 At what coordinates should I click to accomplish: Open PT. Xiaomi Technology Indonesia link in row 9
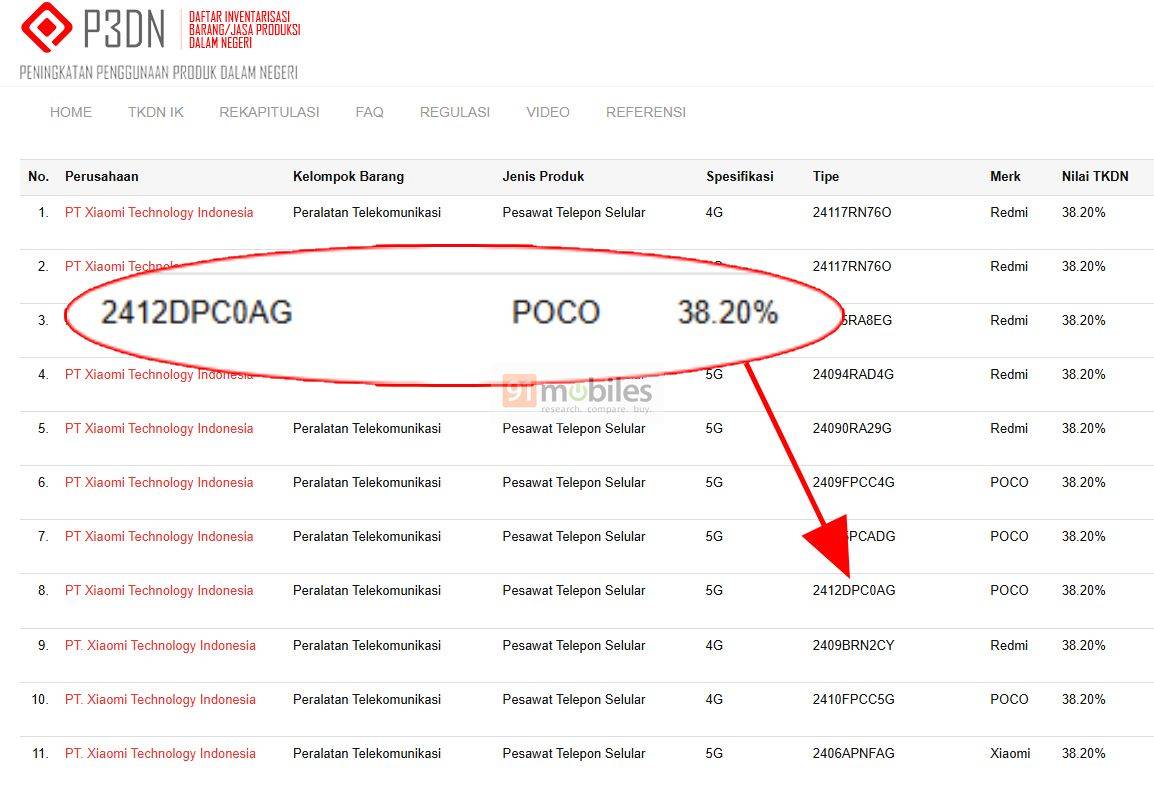pos(160,645)
